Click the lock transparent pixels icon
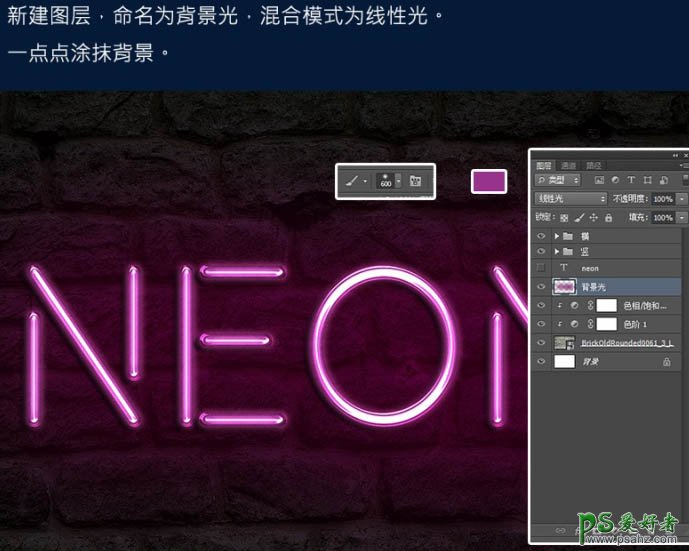The width and height of the screenshot is (689, 551). pos(565,217)
